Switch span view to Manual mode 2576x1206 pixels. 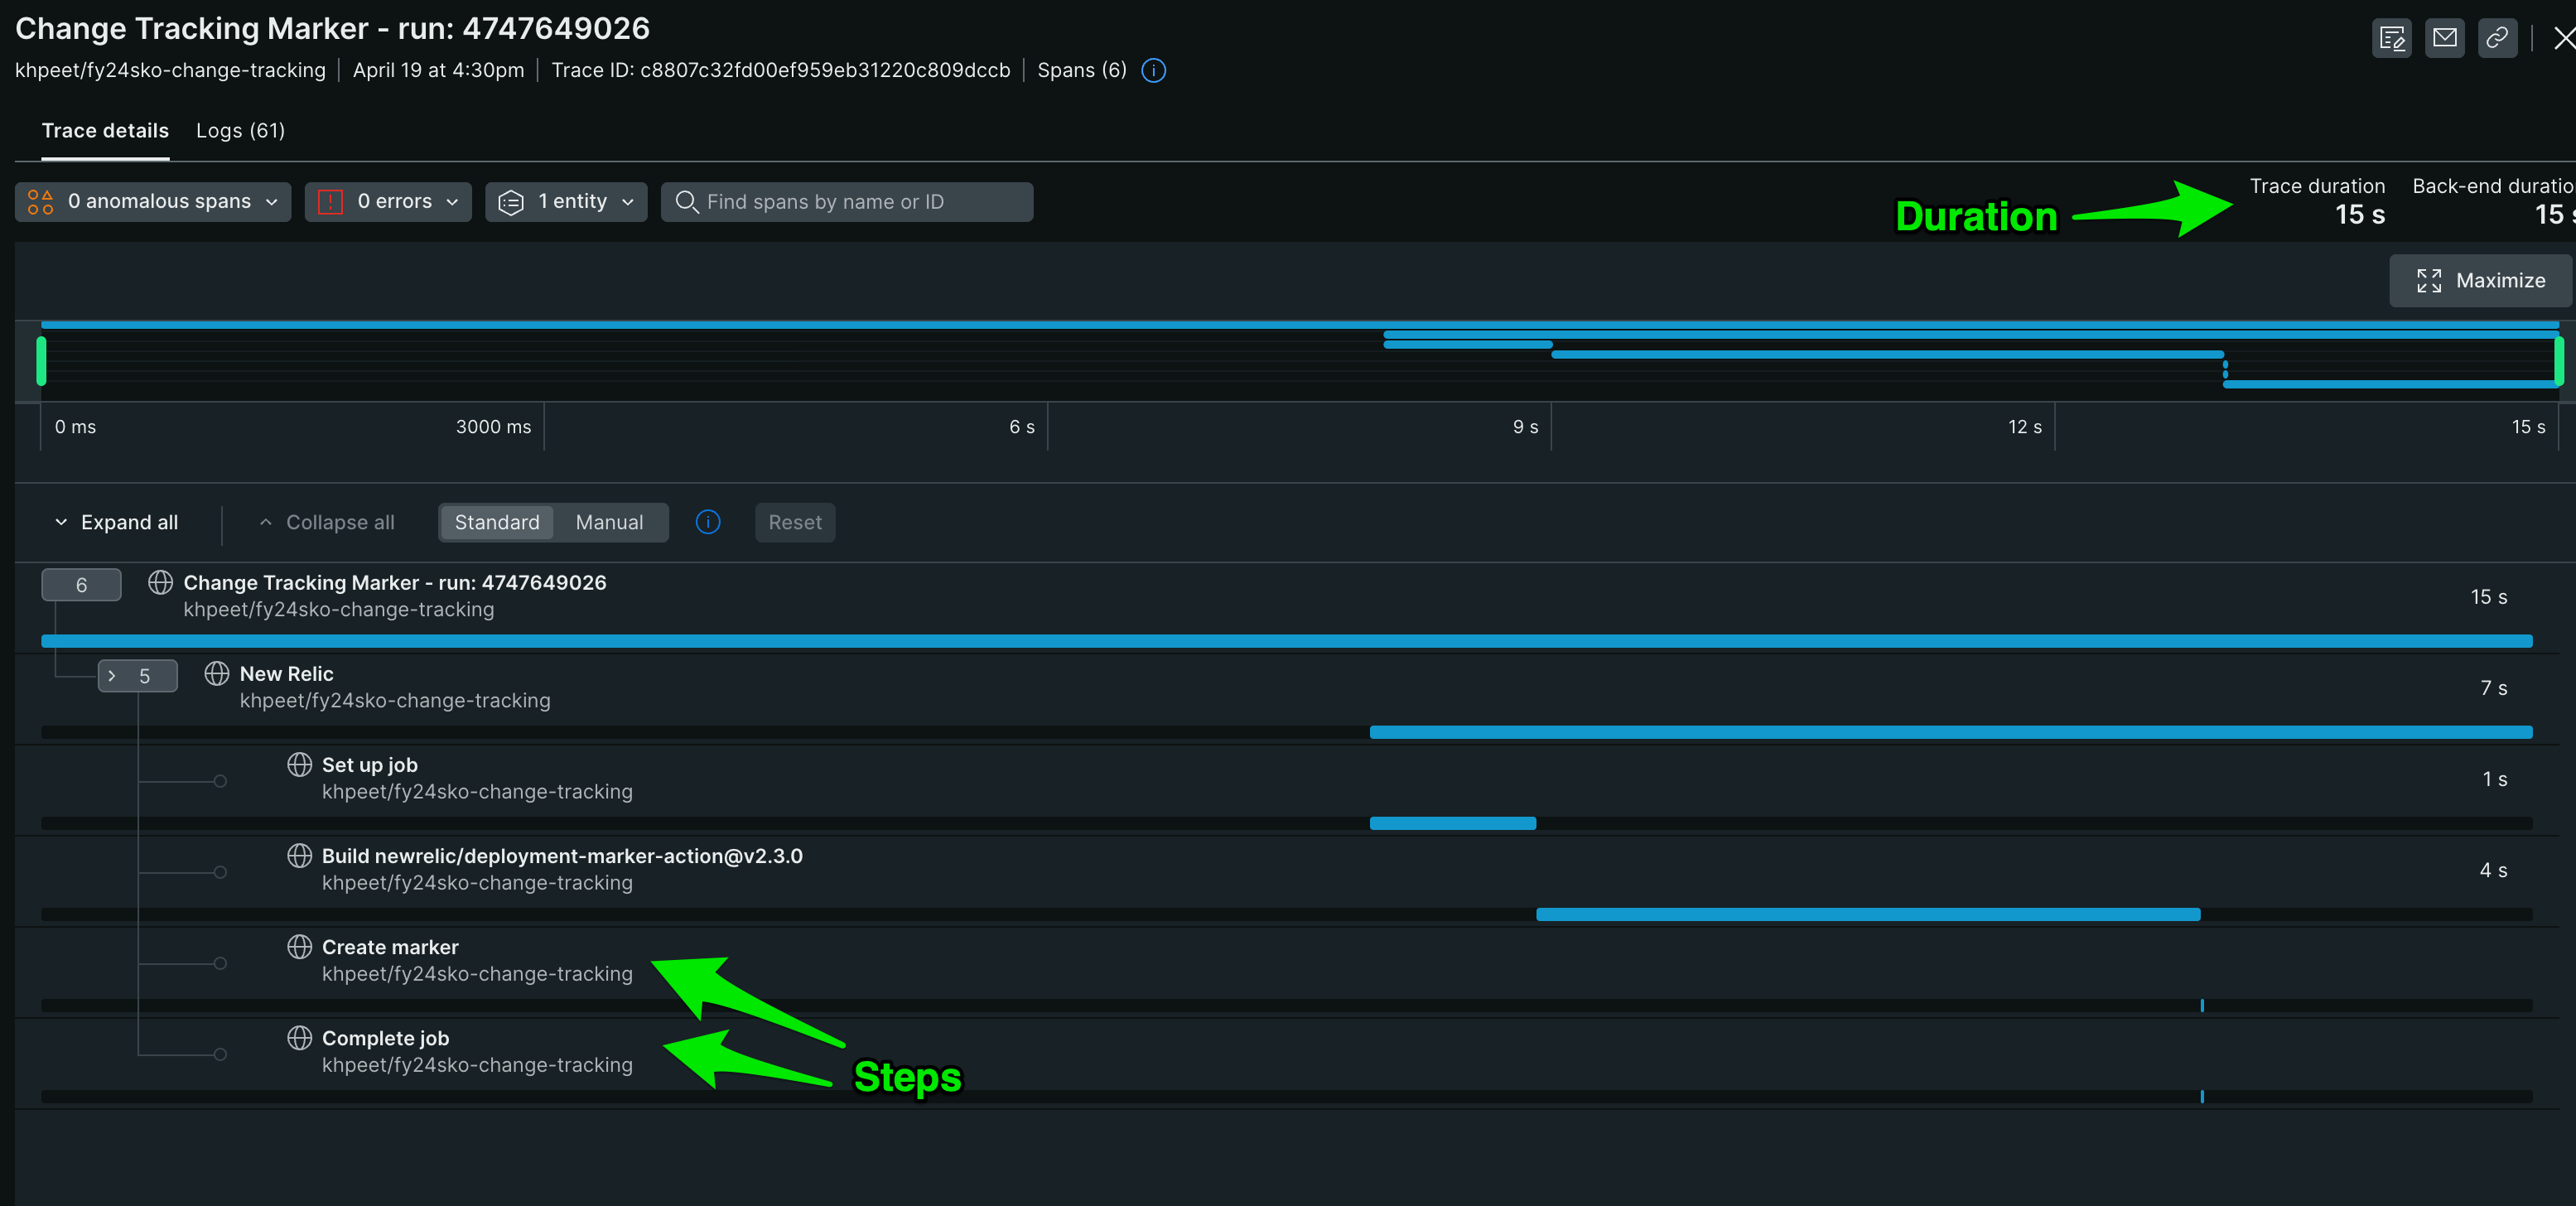click(609, 522)
